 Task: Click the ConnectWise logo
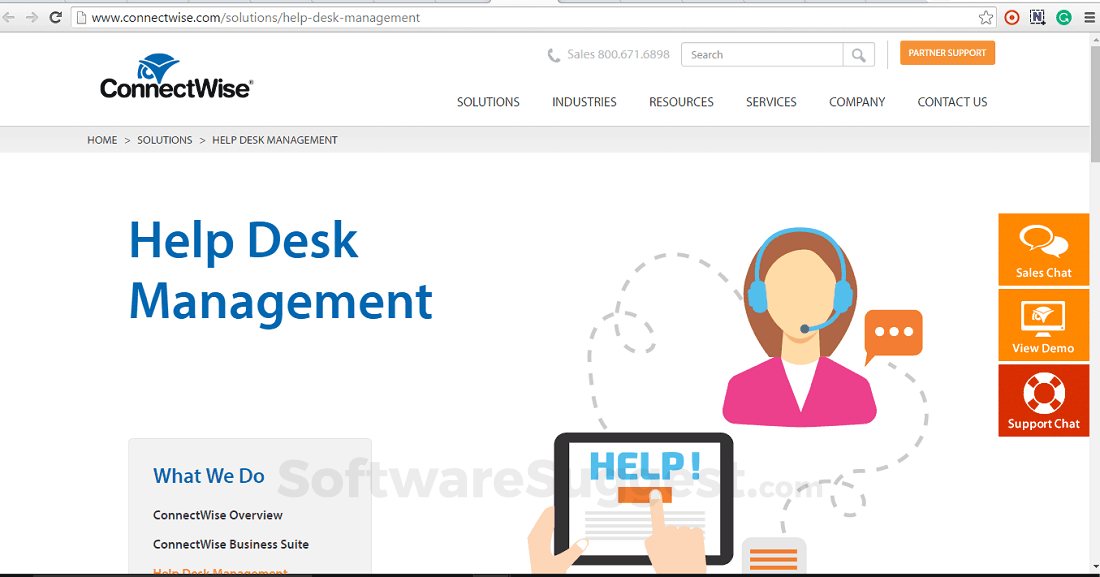[x=176, y=77]
